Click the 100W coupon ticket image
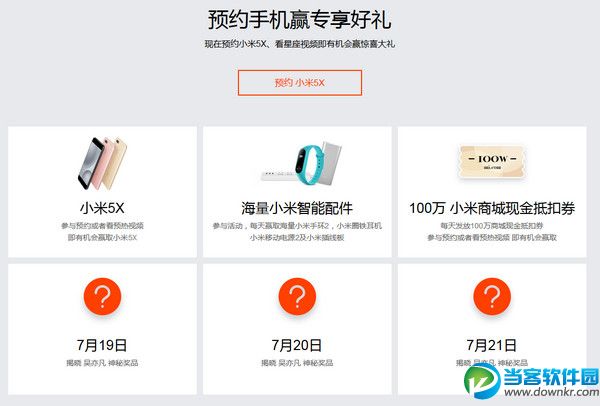 tap(492, 162)
